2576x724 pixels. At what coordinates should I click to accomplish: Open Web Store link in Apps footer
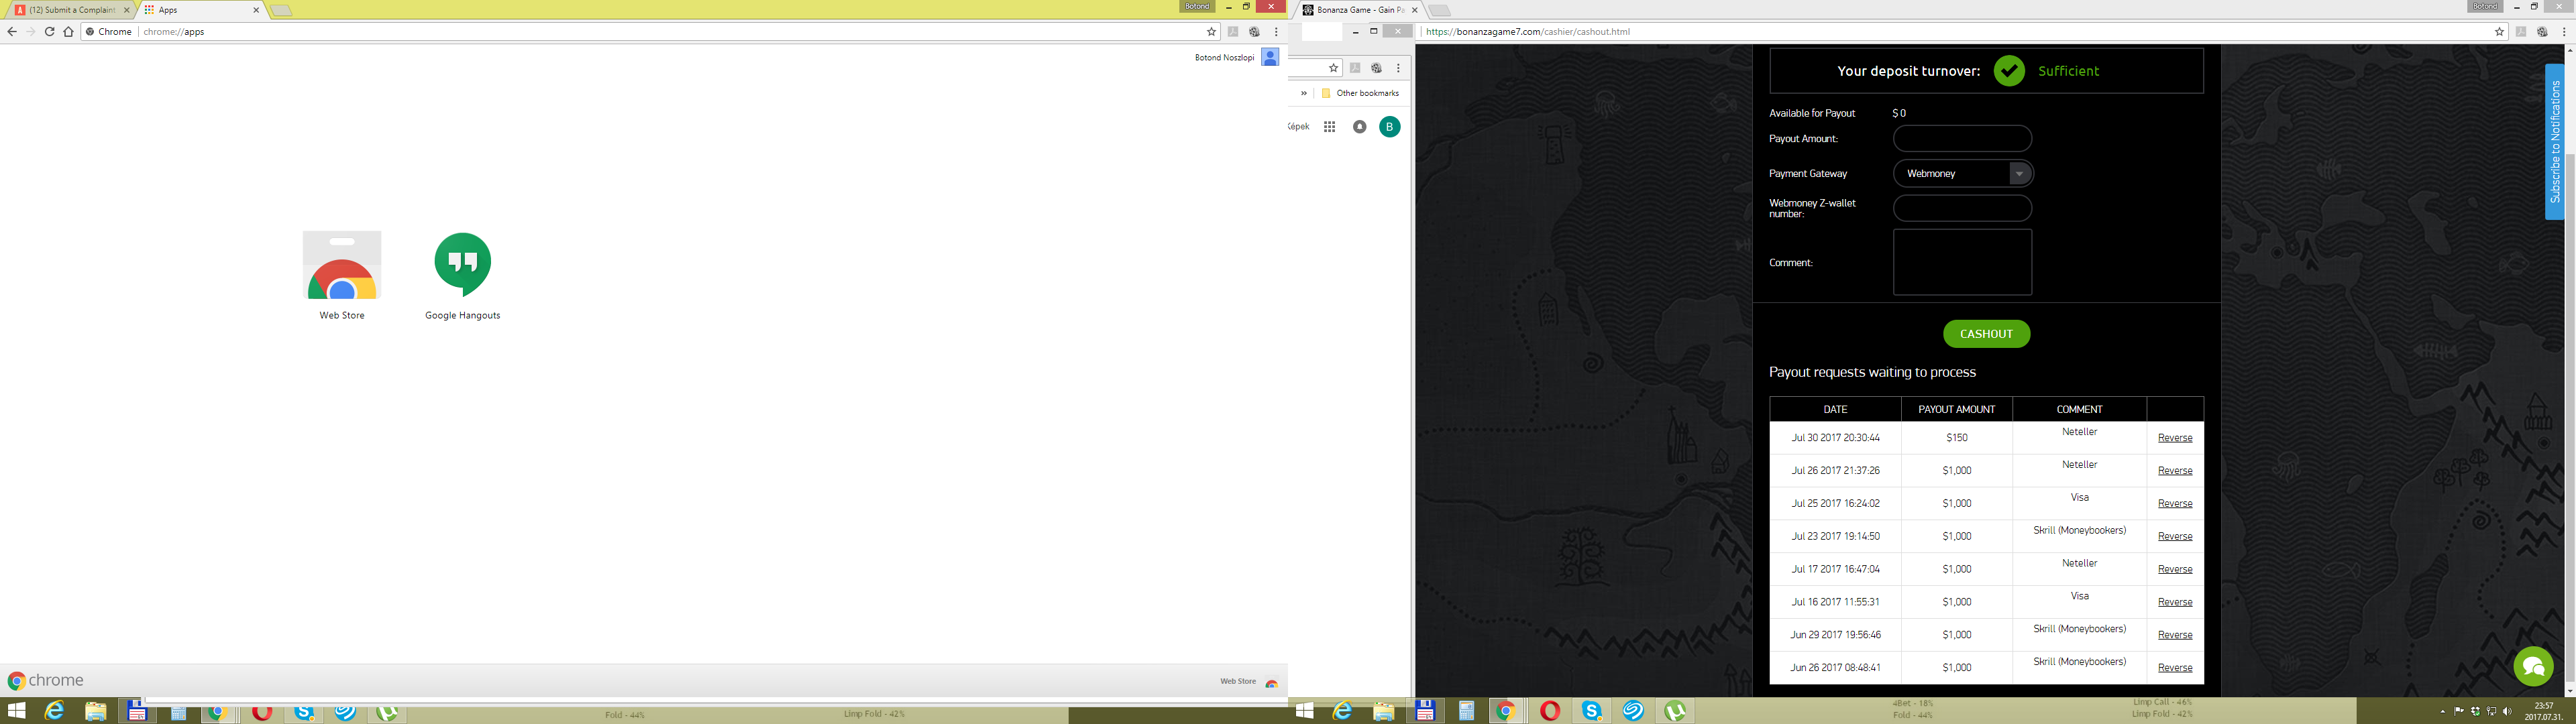(x=1248, y=682)
